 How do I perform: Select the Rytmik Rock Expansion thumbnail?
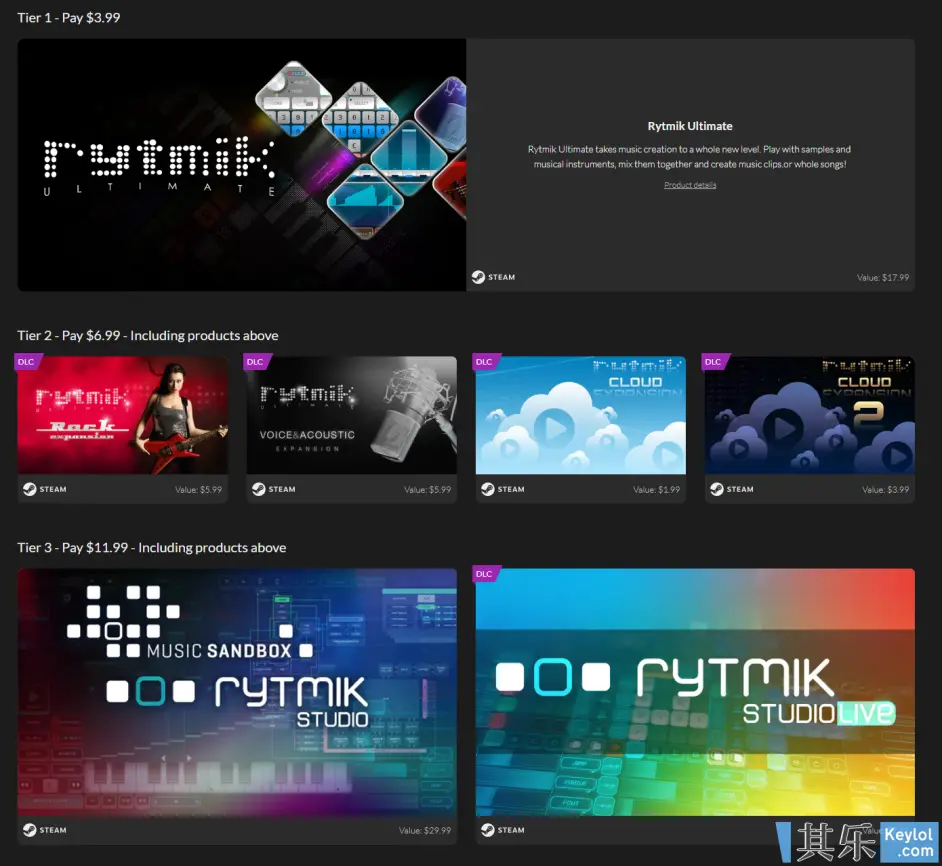tap(123, 415)
